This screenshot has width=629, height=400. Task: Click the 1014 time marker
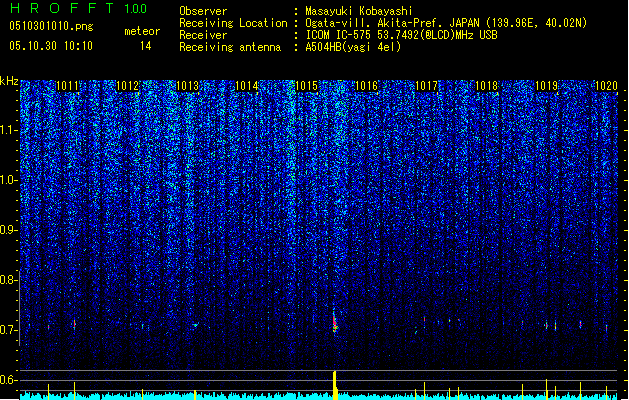click(246, 86)
